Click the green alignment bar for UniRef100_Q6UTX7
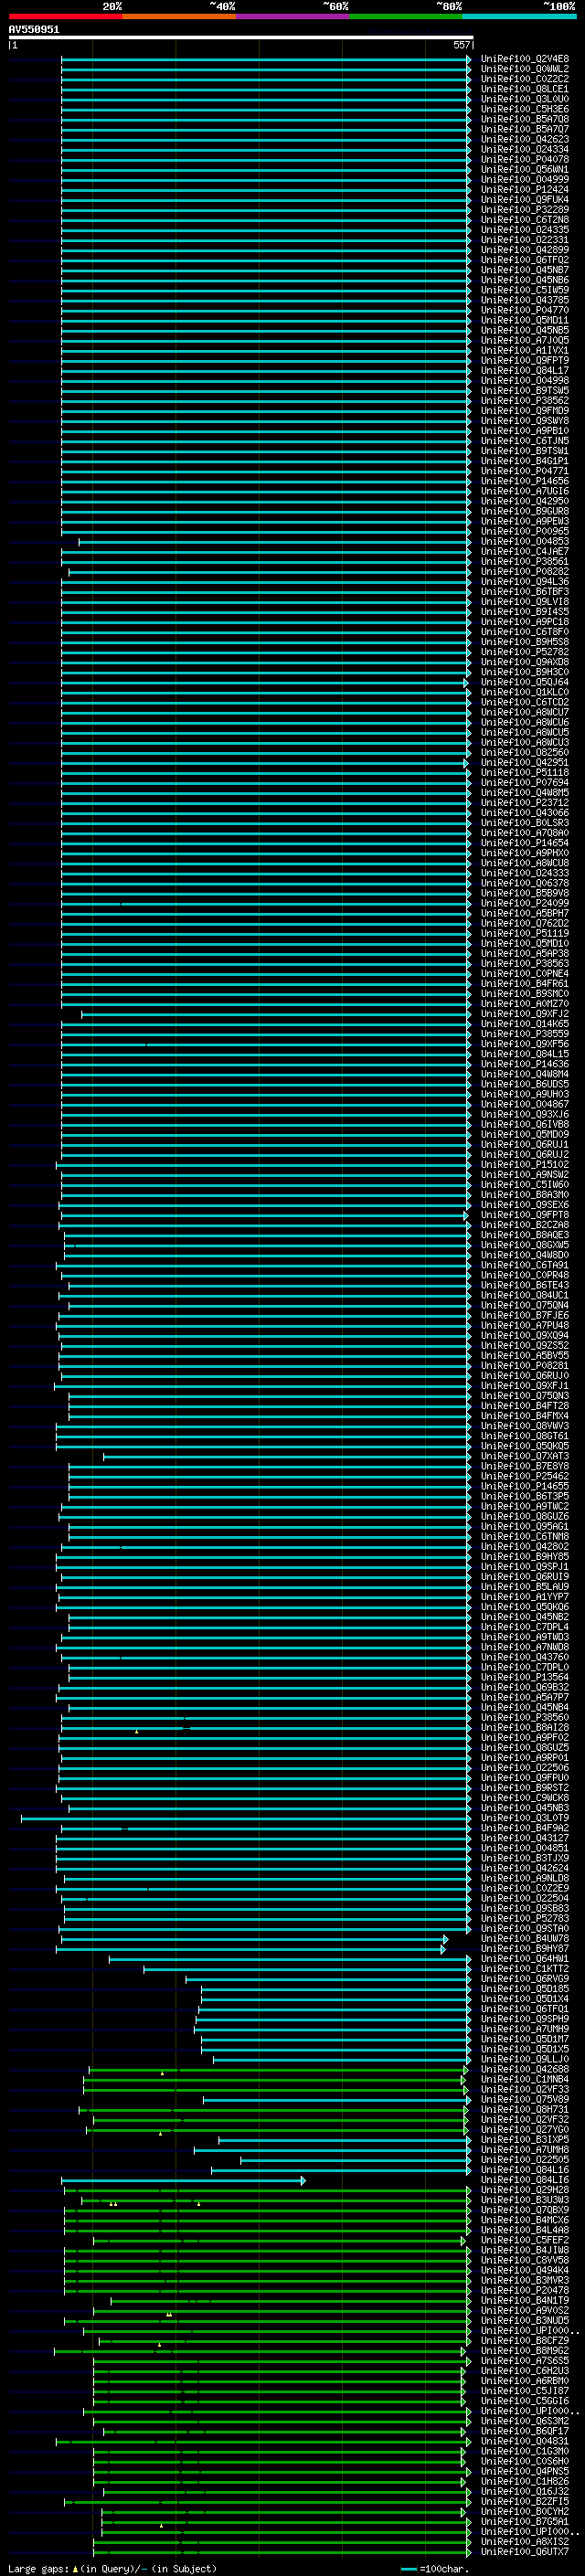The width and height of the screenshot is (585, 2576). click(x=282, y=2551)
